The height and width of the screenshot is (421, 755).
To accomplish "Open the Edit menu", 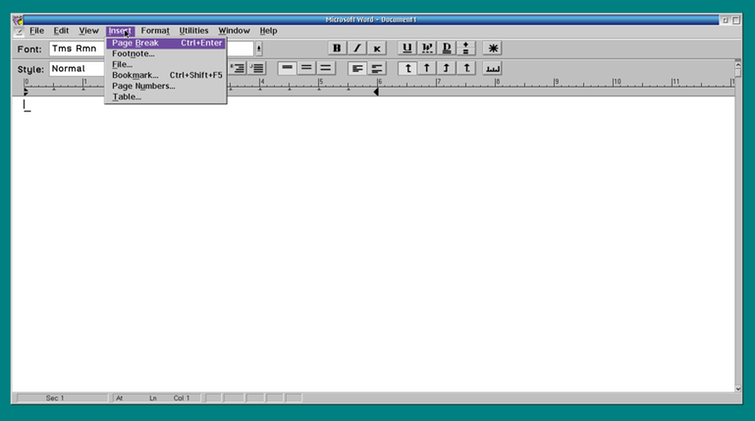I will 61,31.
